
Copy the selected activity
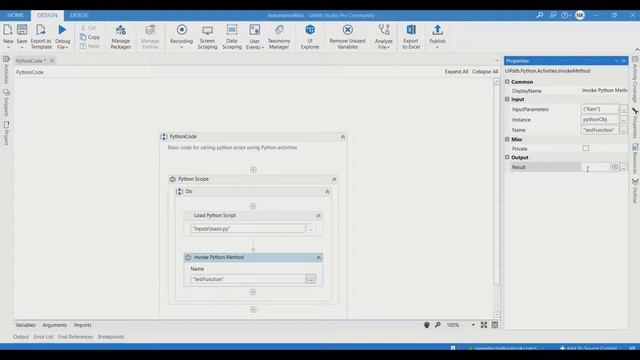click(90, 37)
